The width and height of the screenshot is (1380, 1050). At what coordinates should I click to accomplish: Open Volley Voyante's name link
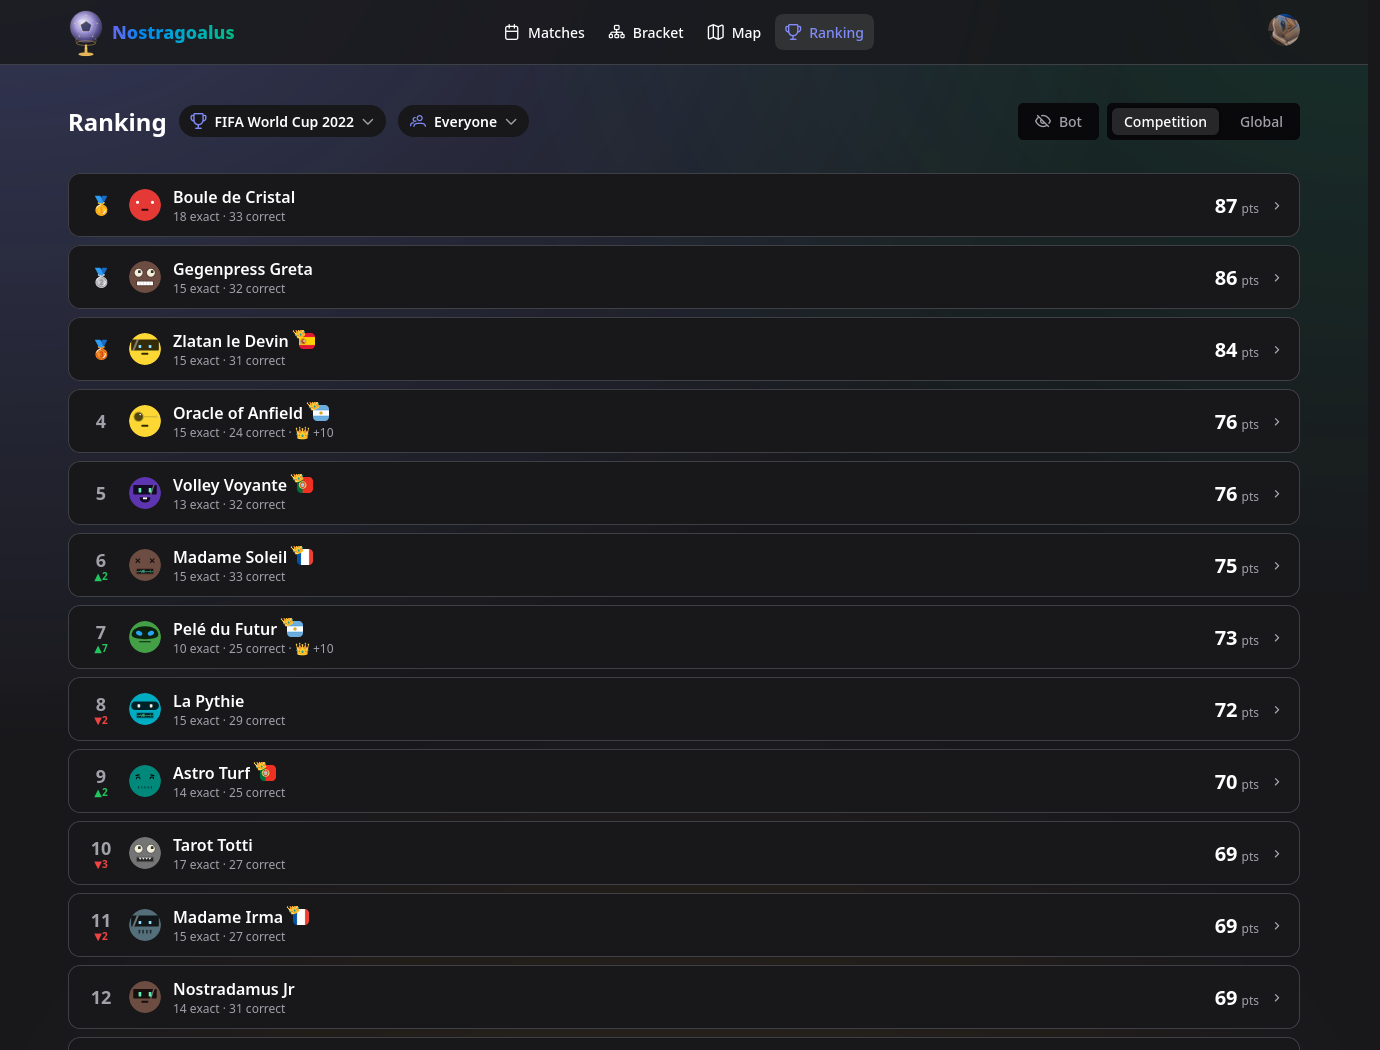pos(230,485)
